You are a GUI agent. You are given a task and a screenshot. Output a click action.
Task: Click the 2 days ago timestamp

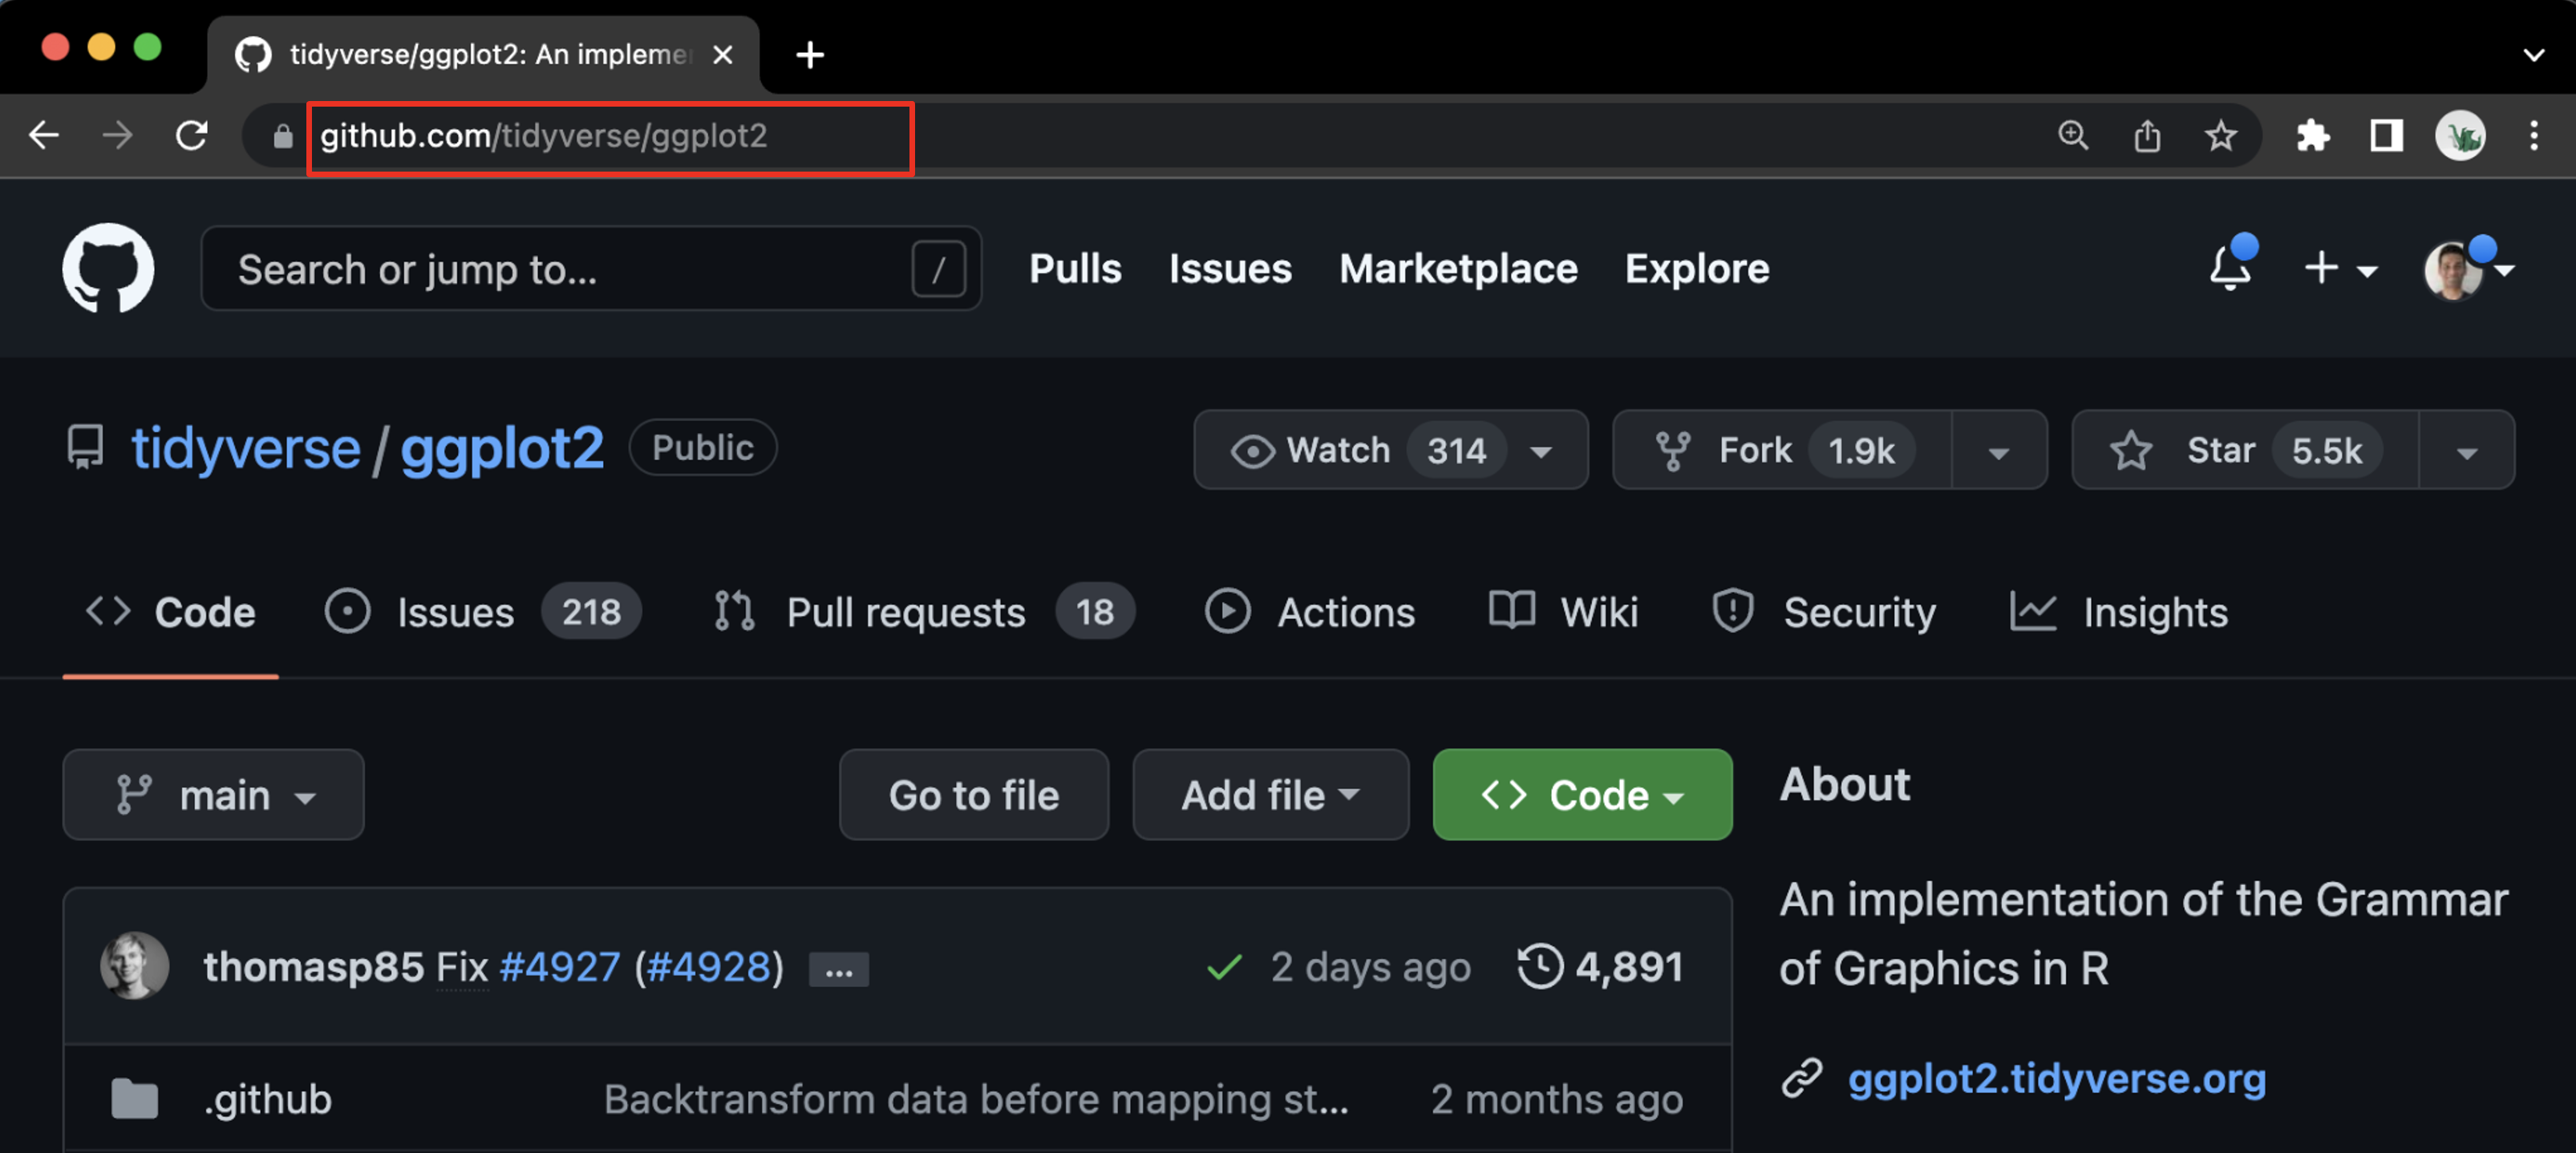pyautogui.click(x=1370, y=967)
